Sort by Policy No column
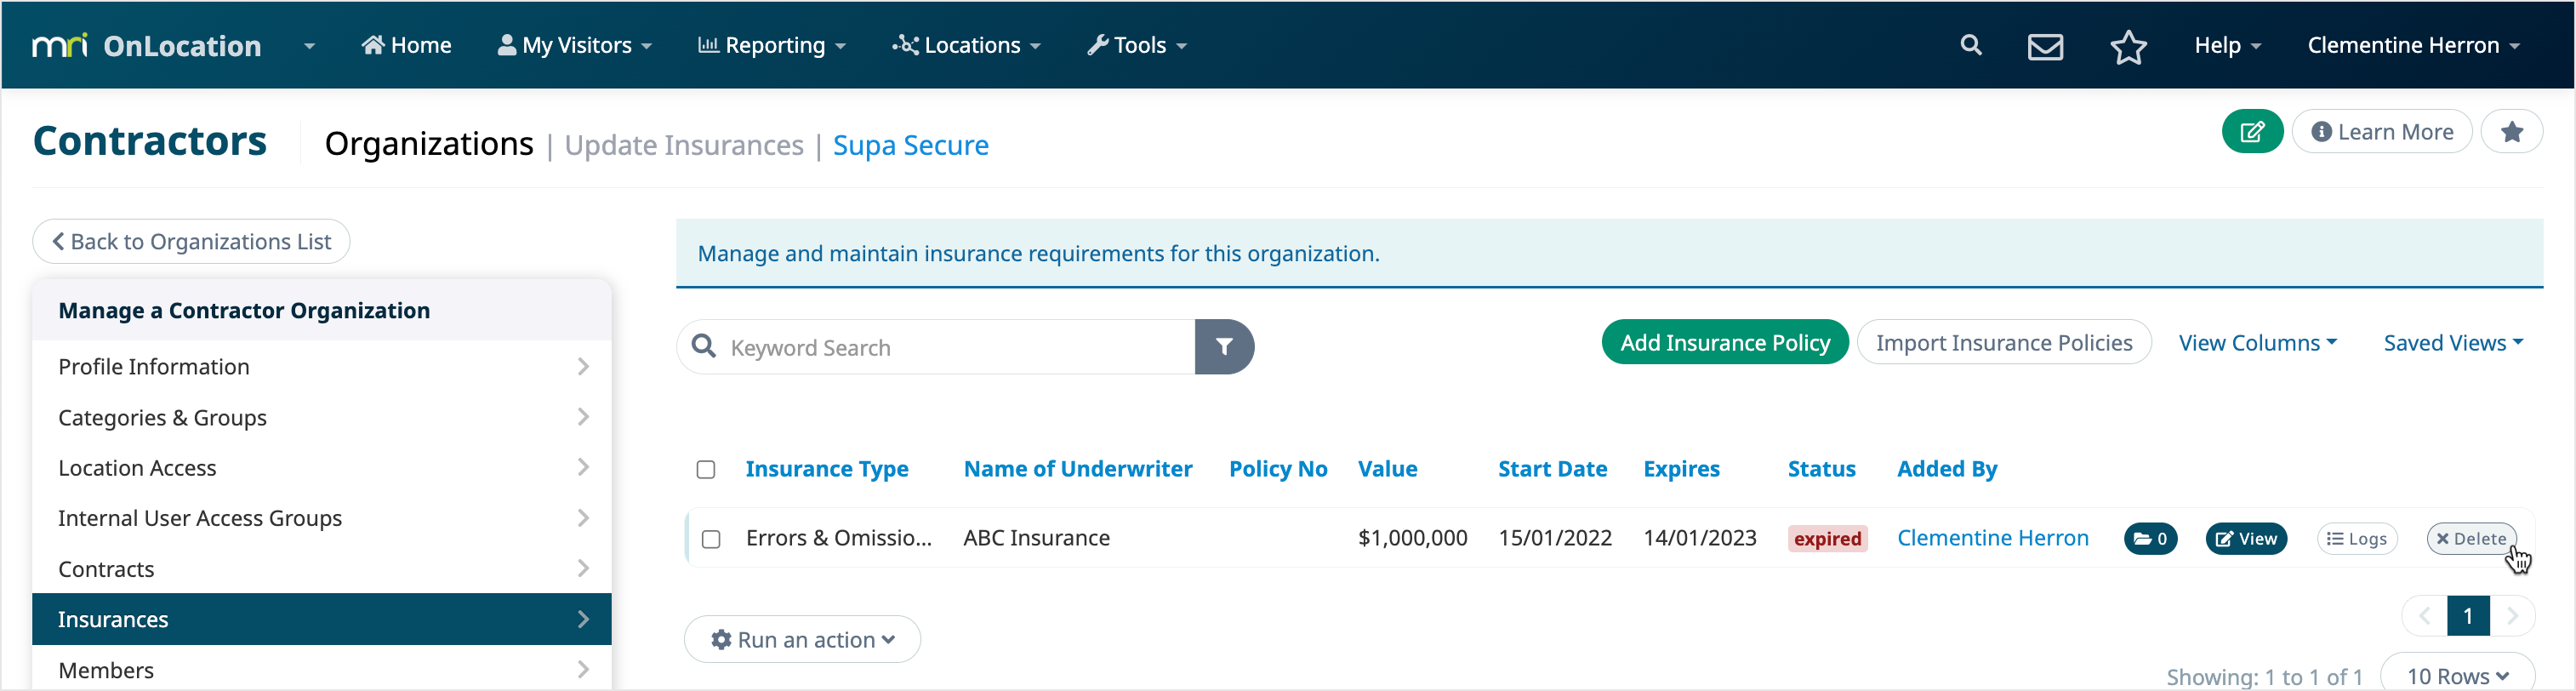Screen dimensions: 2576x691 tap(1277, 468)
